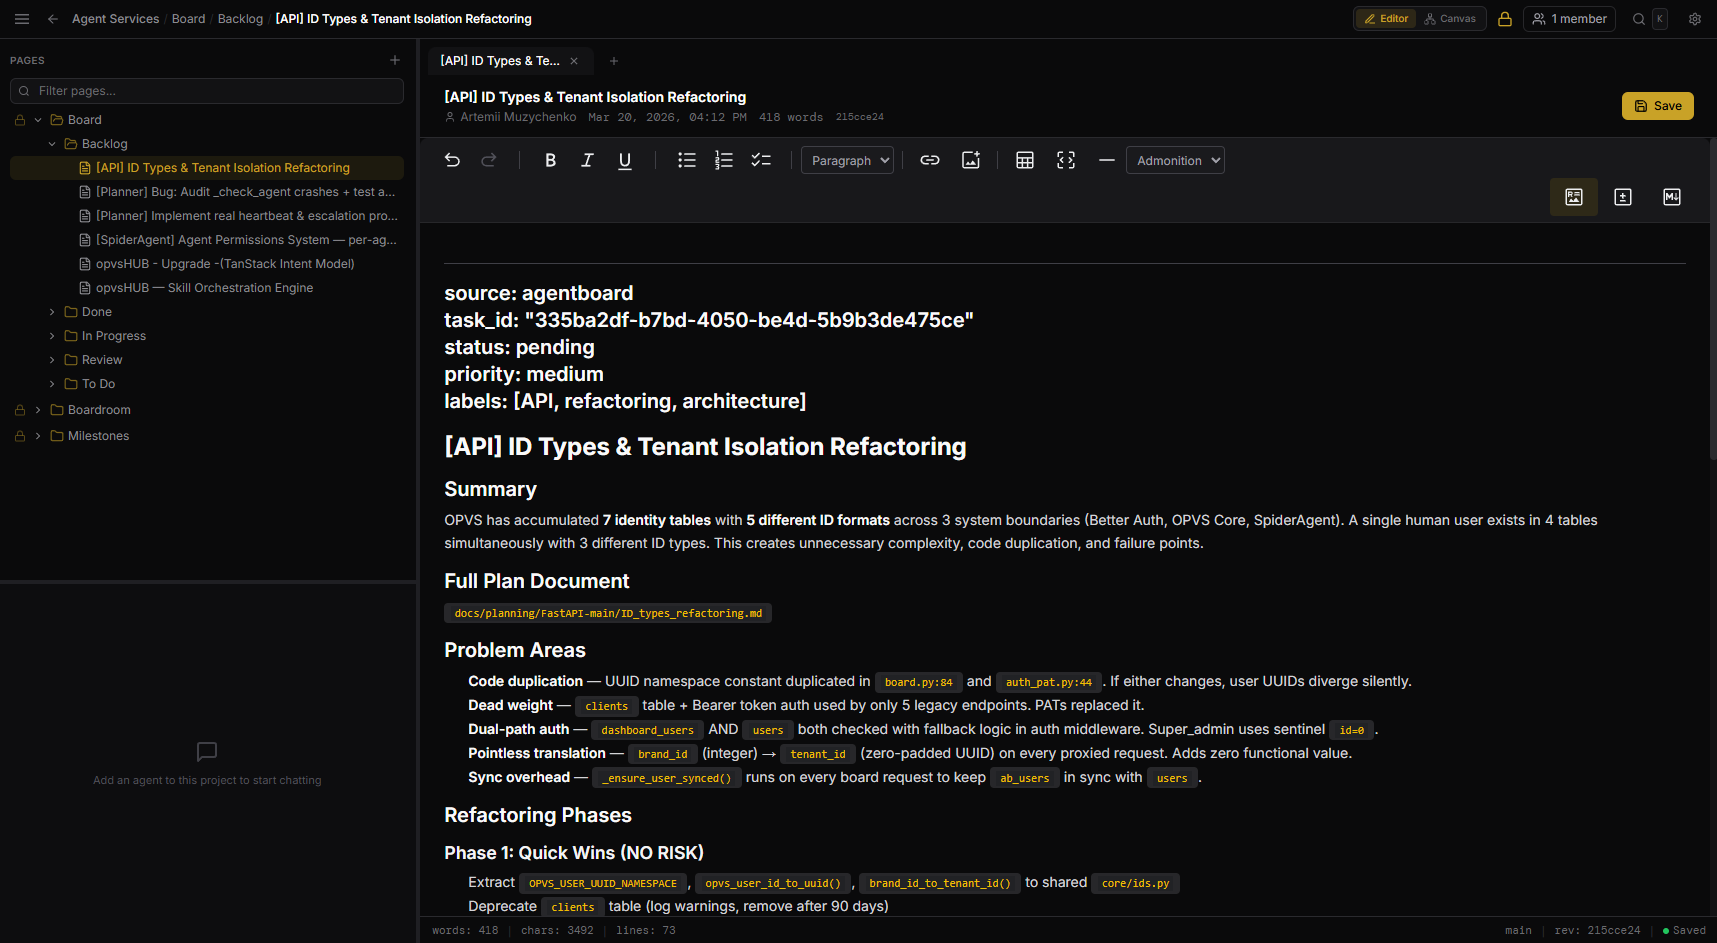Switch to Editor mode
The height and width of the screenshot is (943, 1717).
click(x=1386, y=19)
